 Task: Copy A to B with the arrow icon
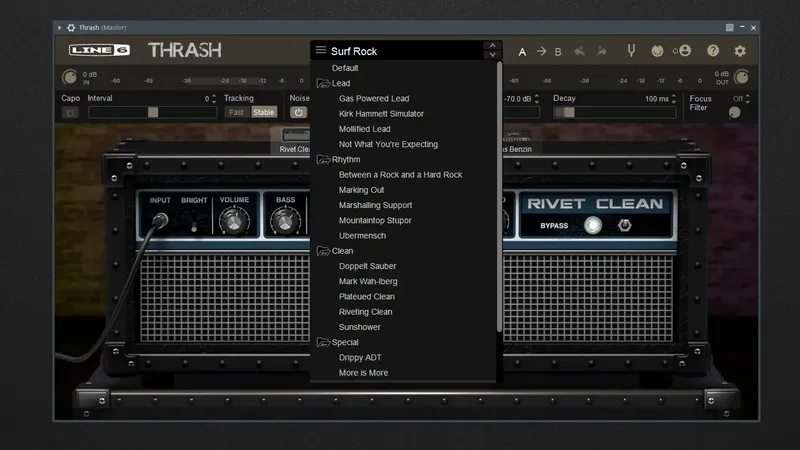point(541,51)
